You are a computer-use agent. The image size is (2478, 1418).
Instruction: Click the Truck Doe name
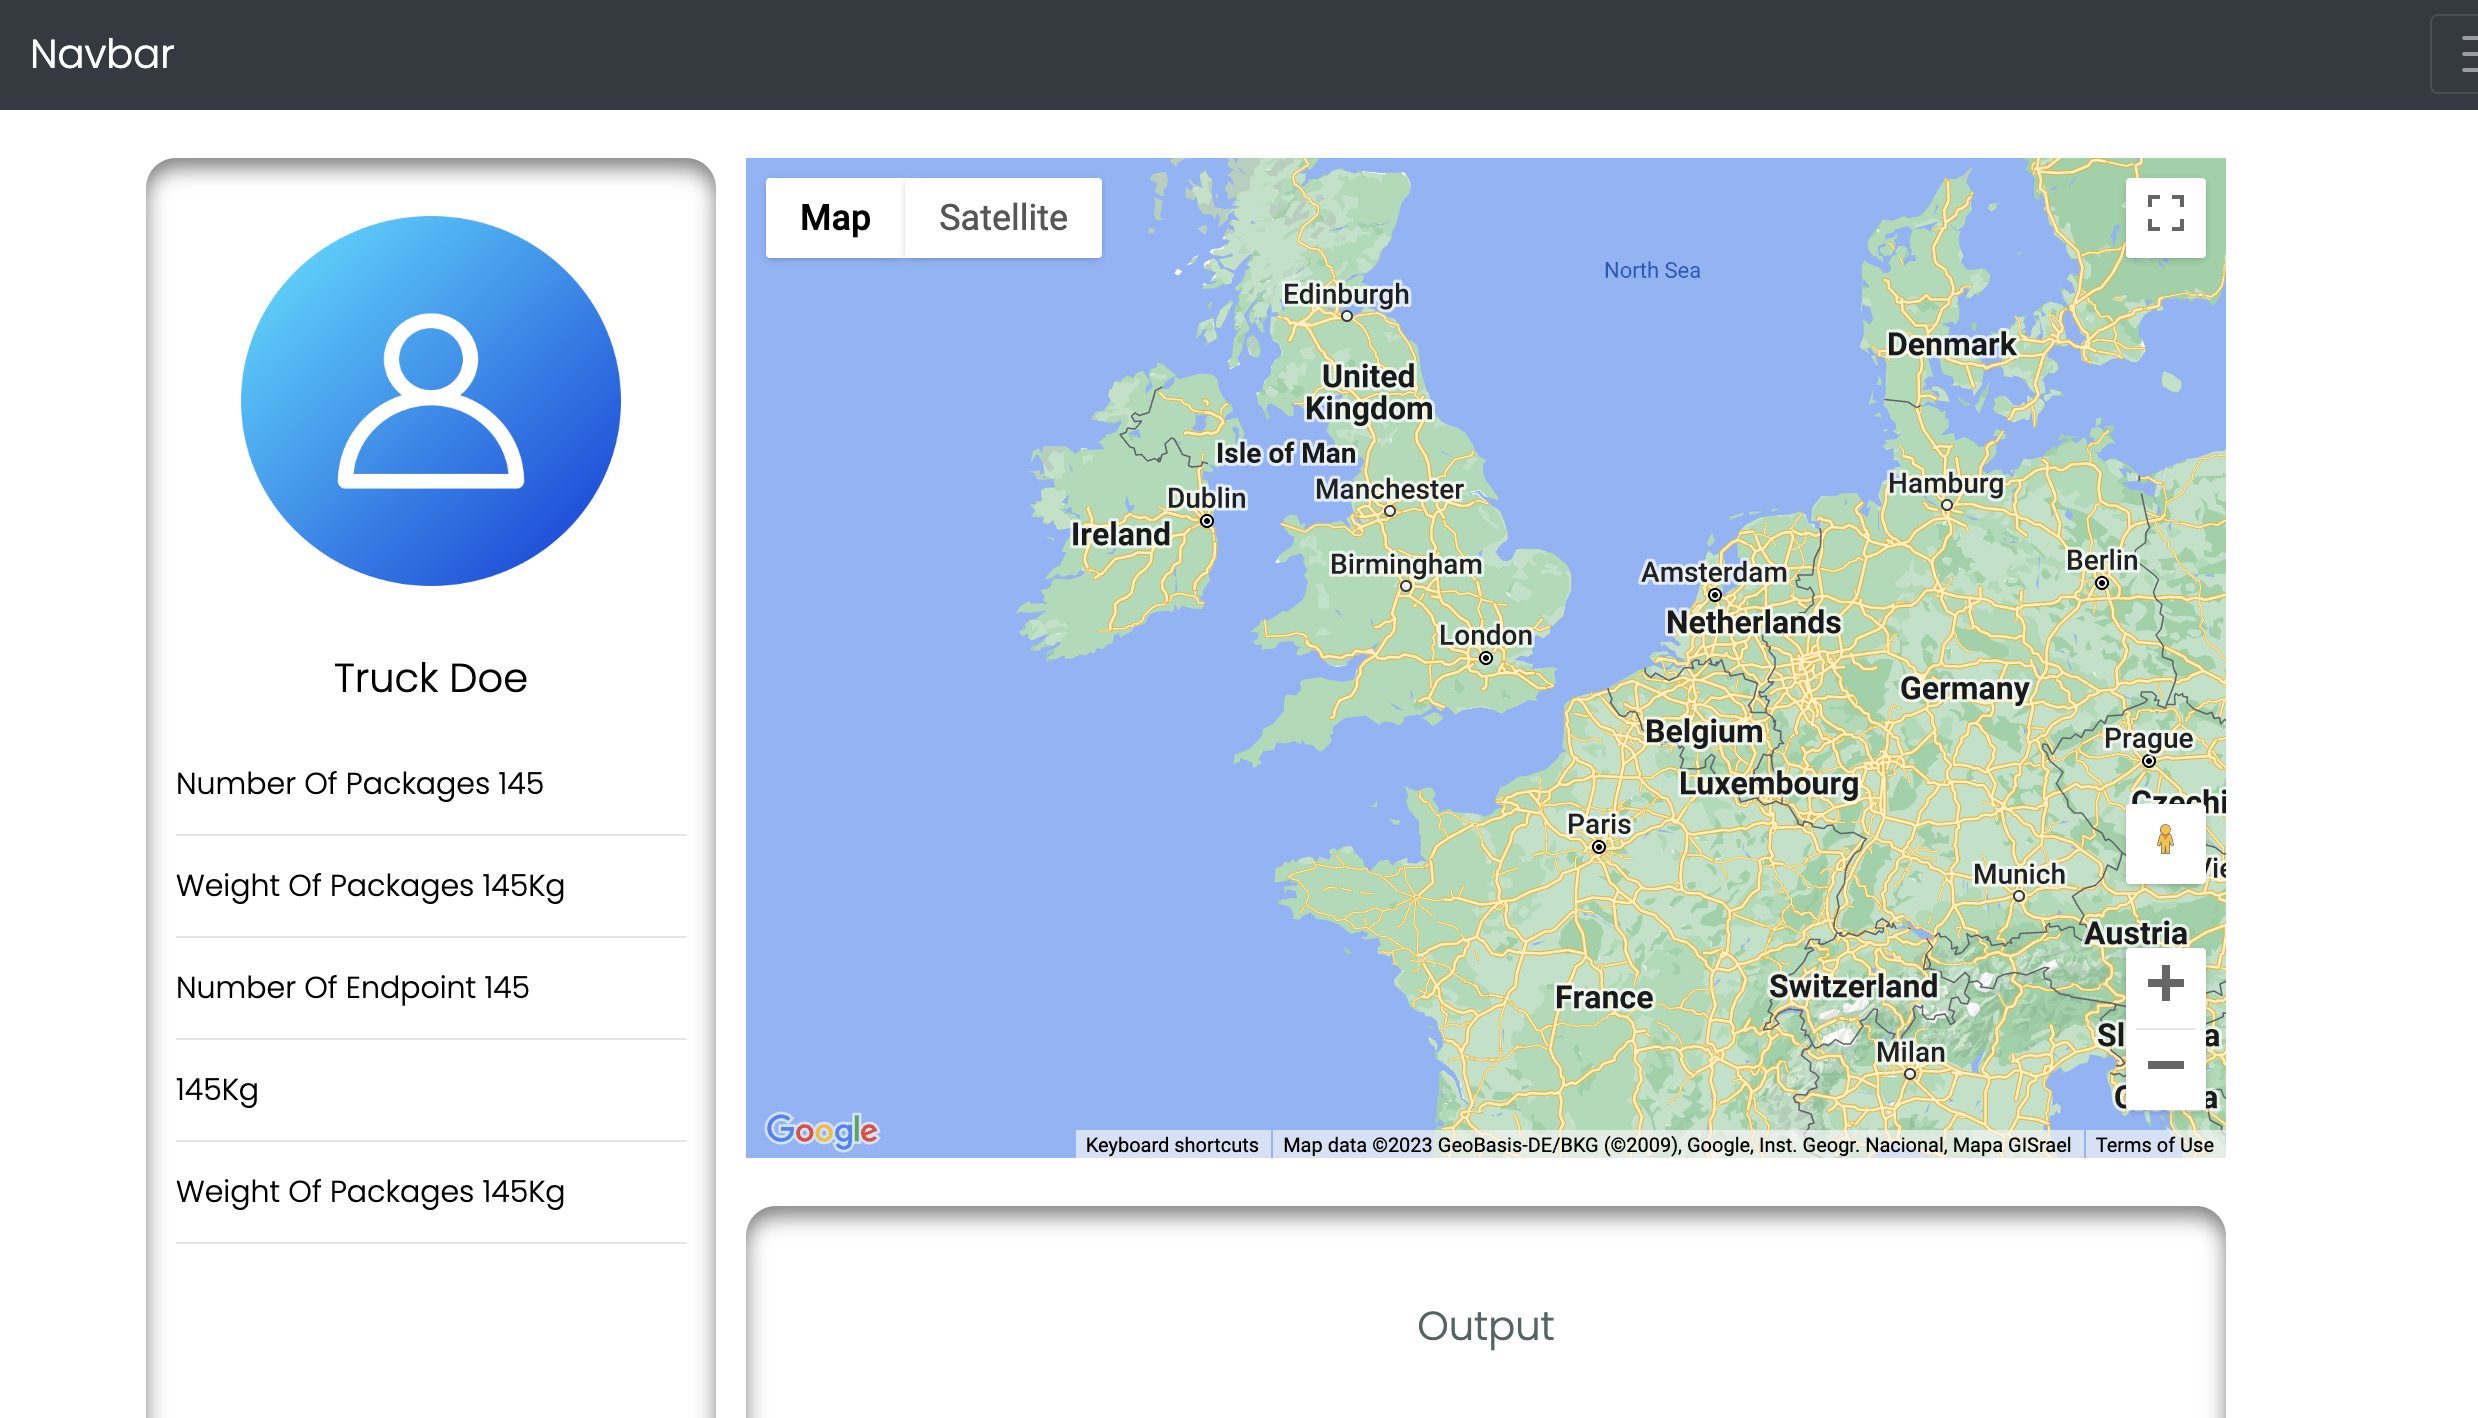(430, 678)
